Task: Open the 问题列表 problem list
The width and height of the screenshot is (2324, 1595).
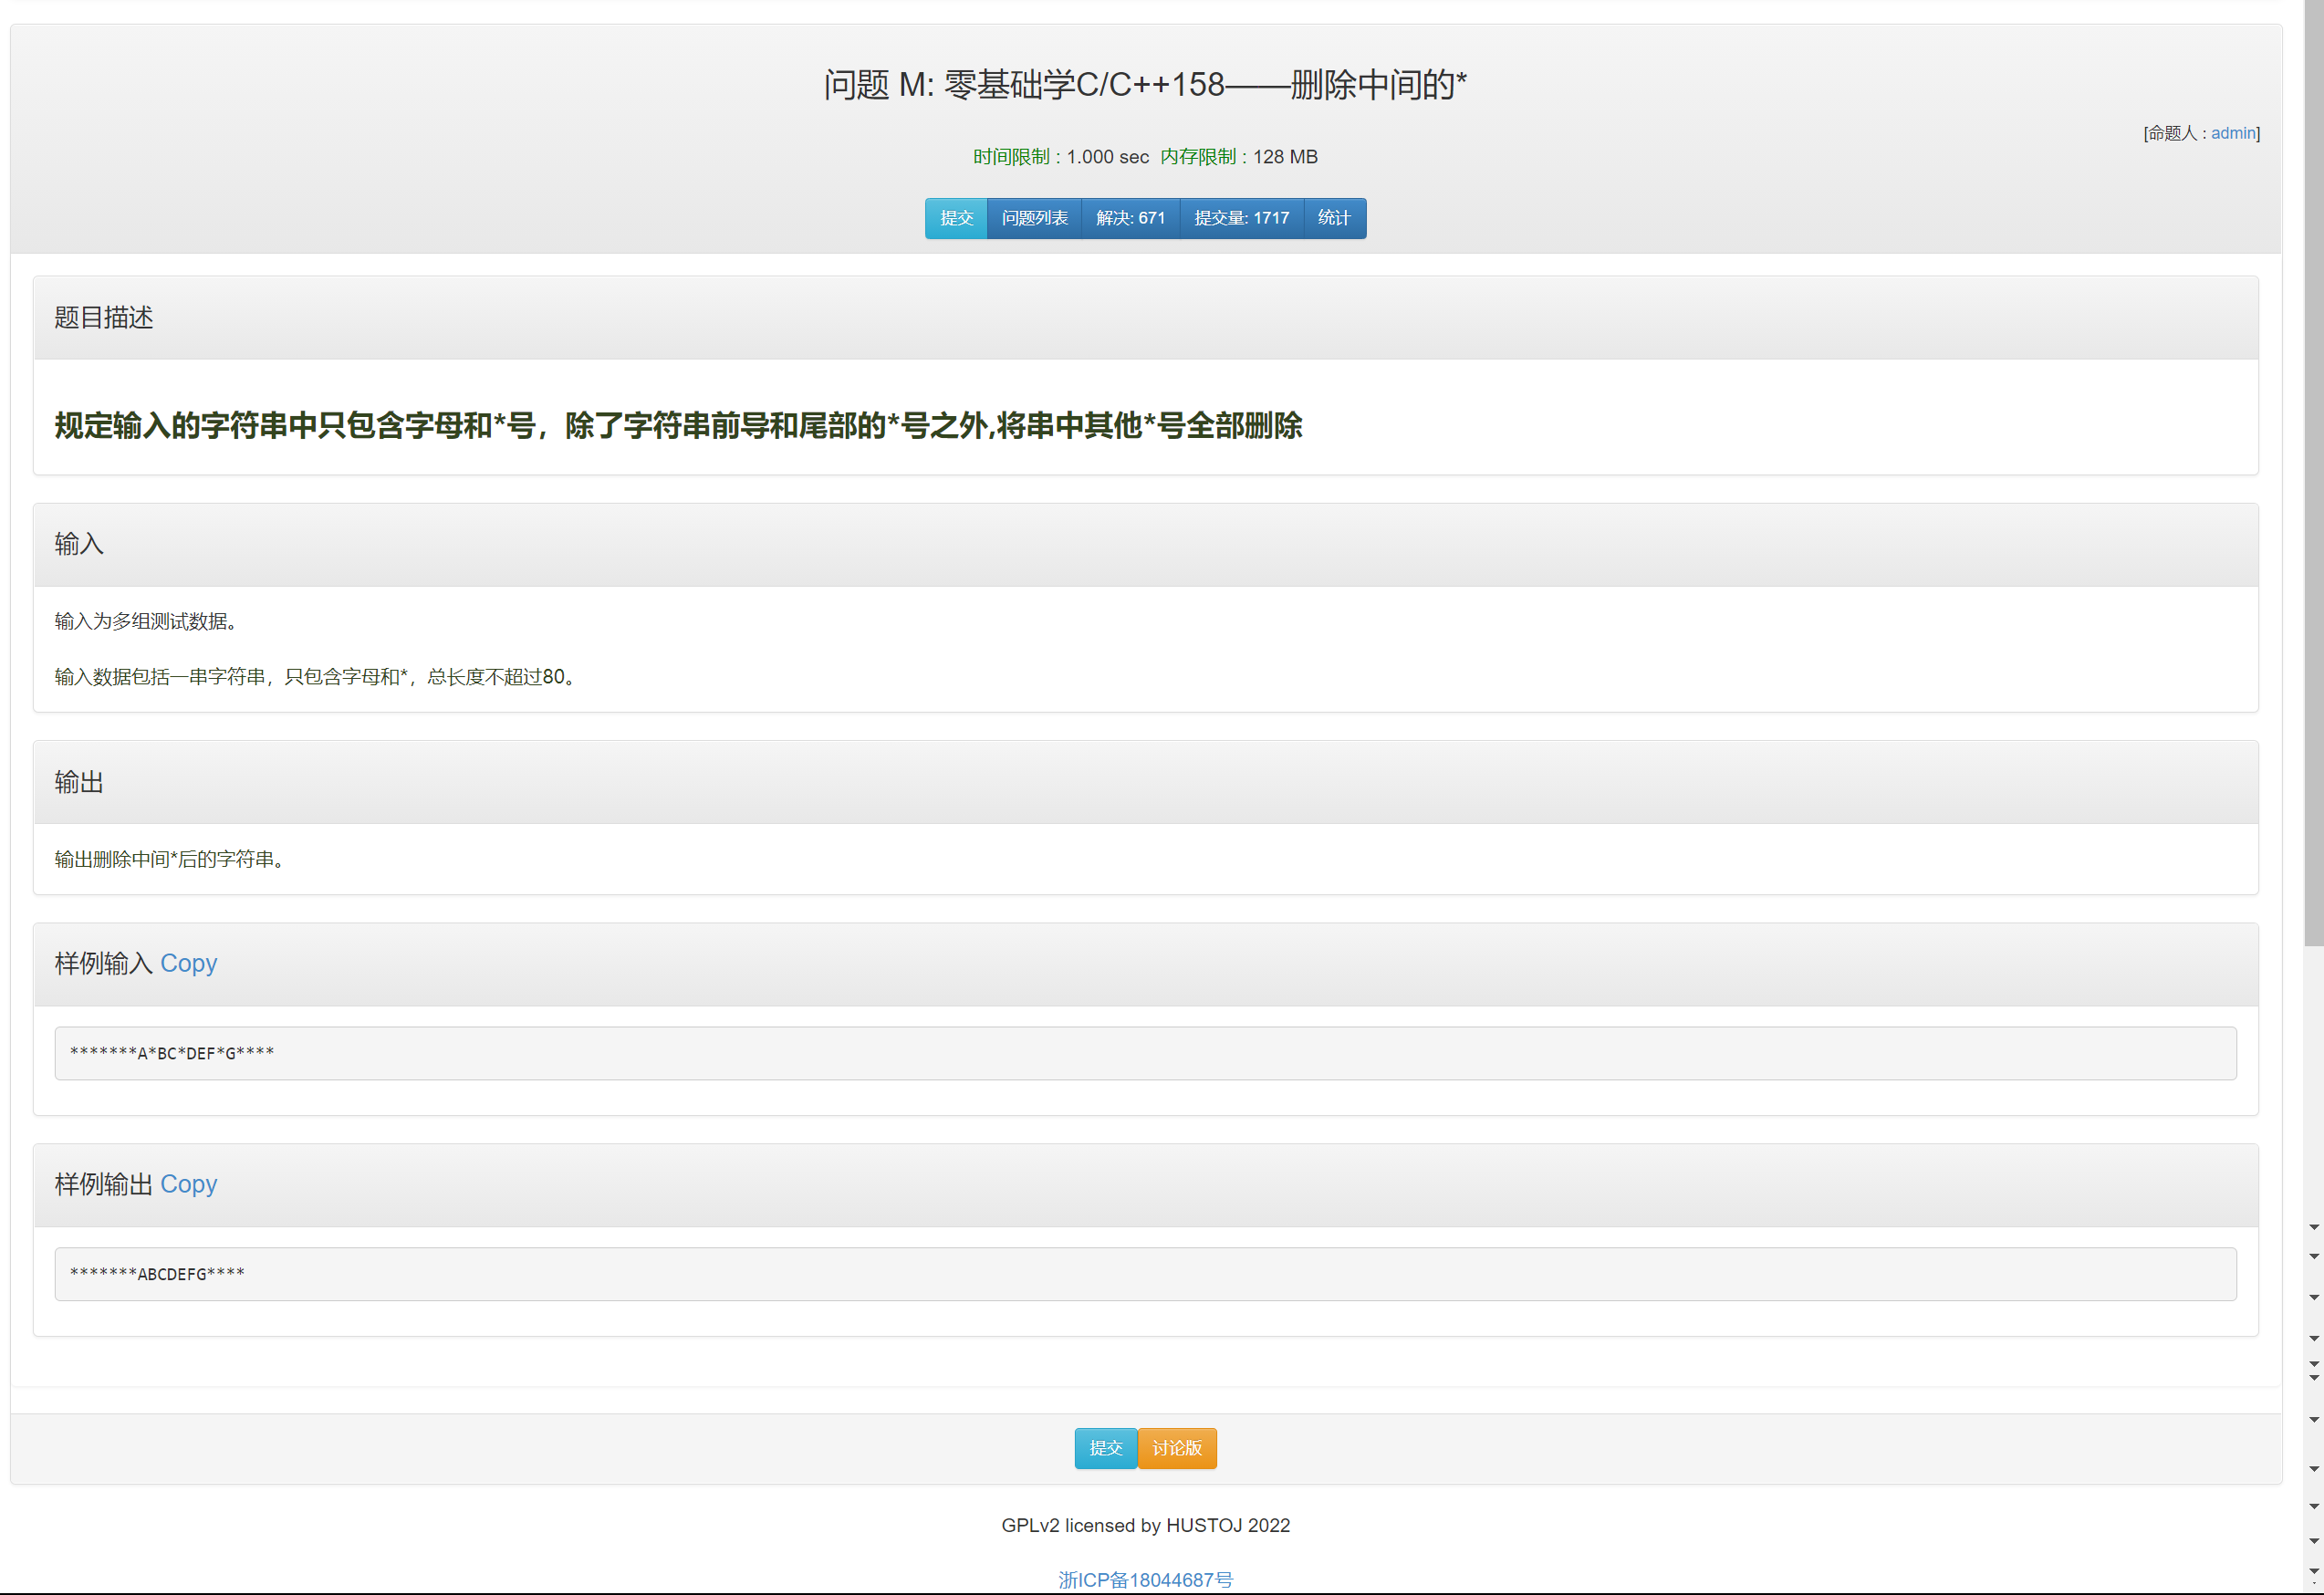Action: [1034, 218]
